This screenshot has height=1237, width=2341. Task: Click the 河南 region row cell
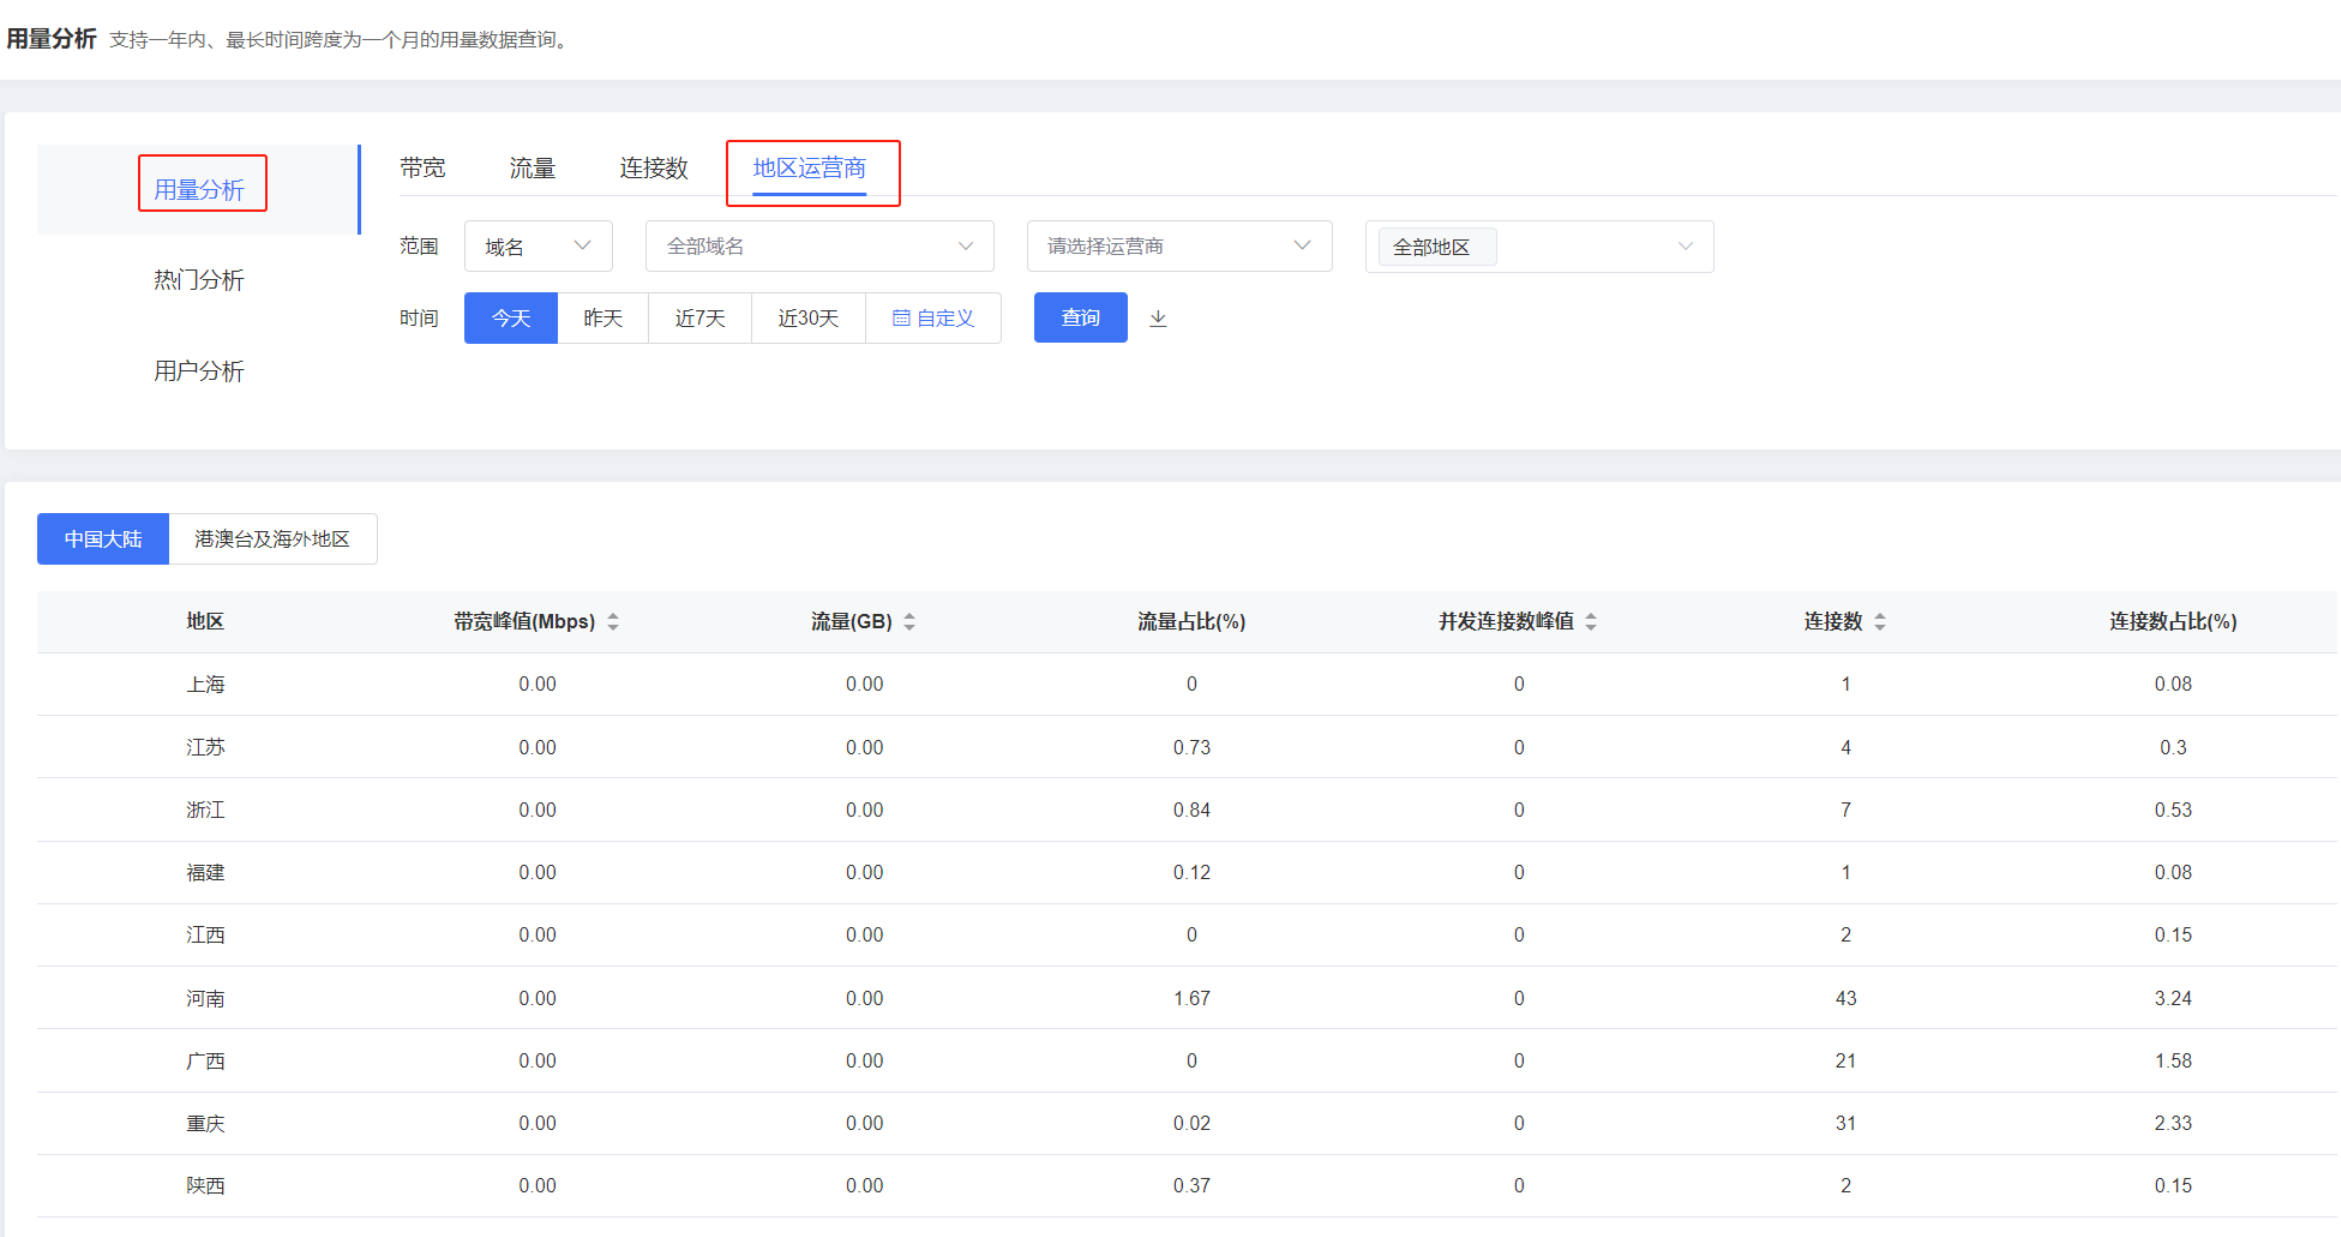click(x=205, y=998)
